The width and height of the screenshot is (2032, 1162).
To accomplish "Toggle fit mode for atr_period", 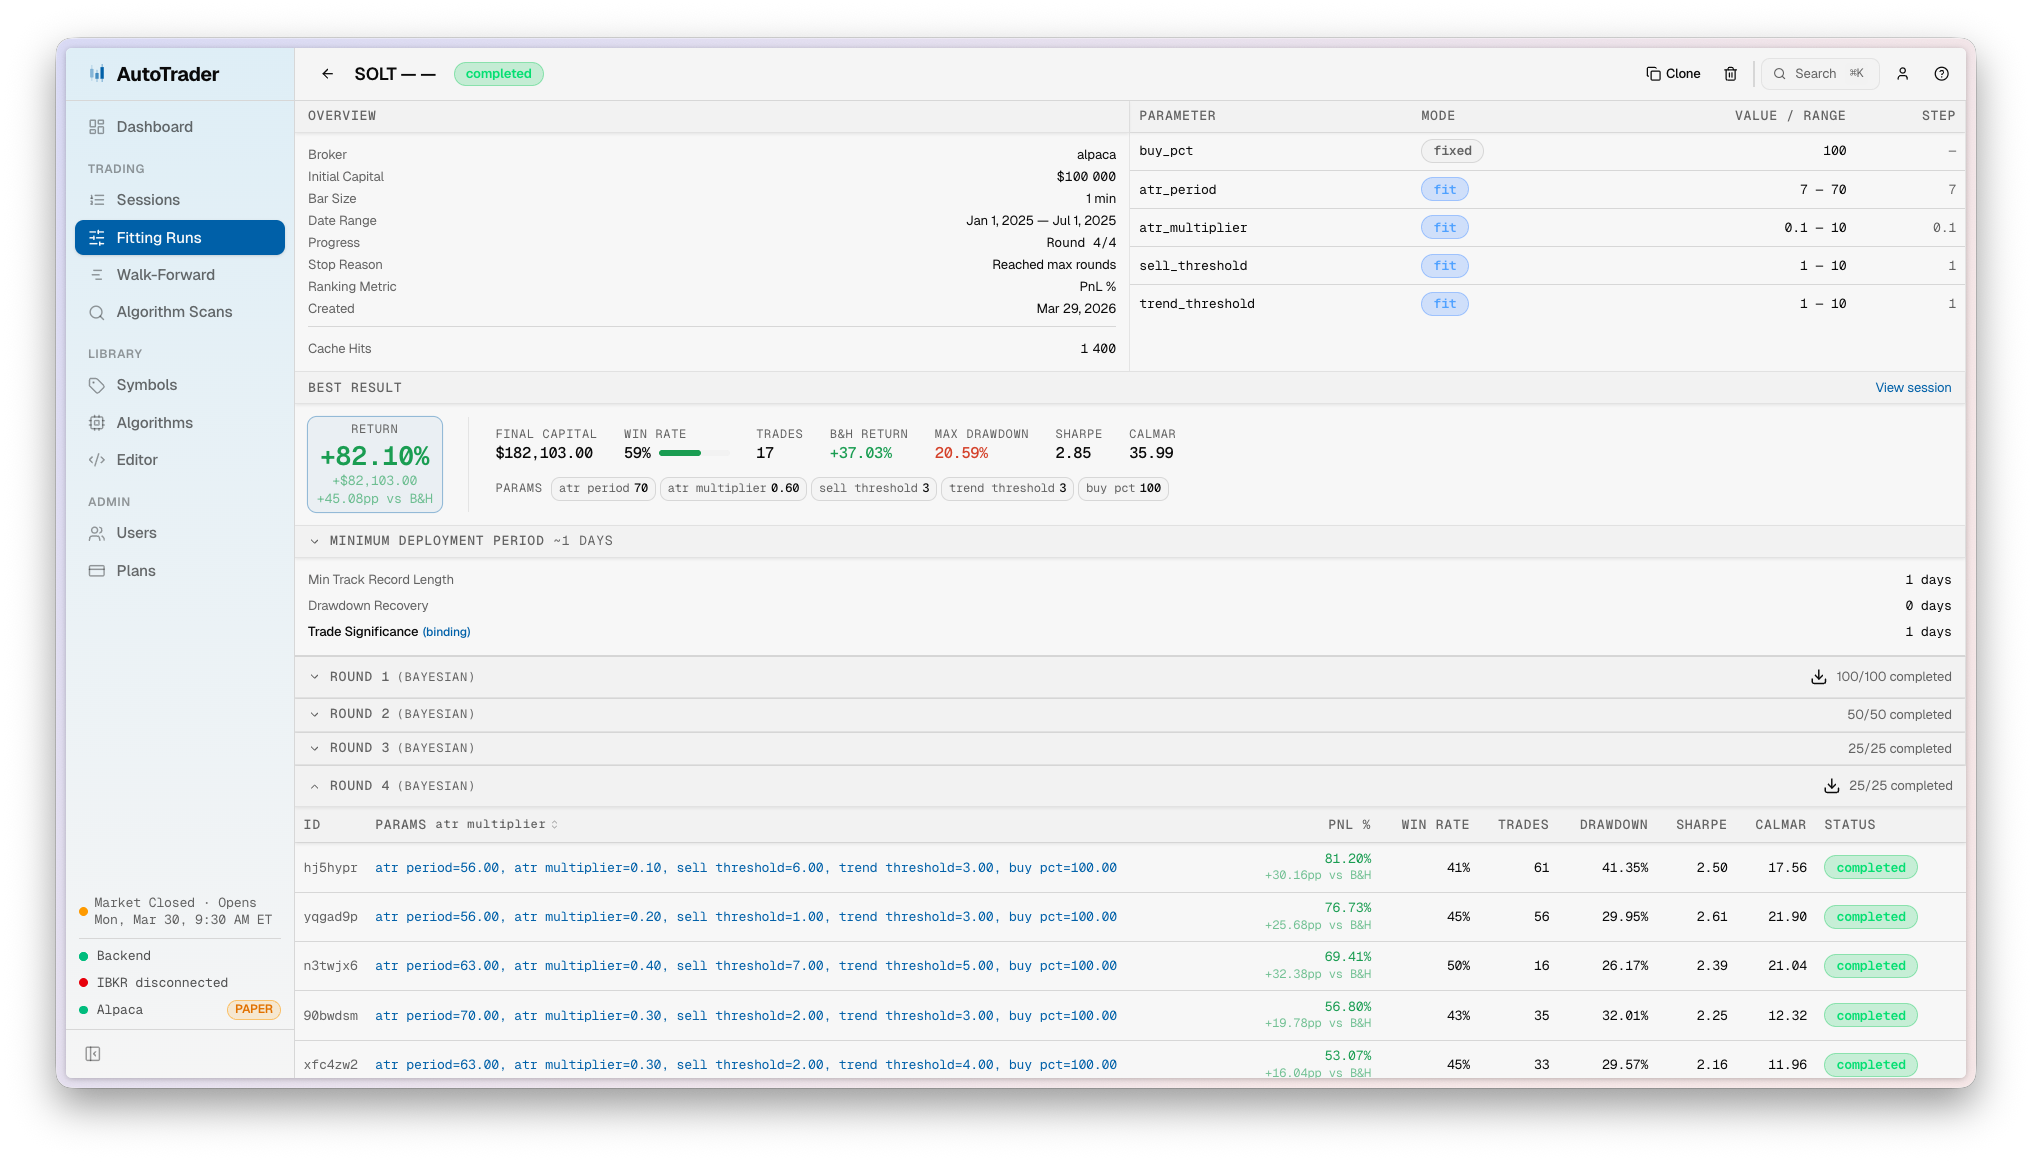I will point(1444,190).
